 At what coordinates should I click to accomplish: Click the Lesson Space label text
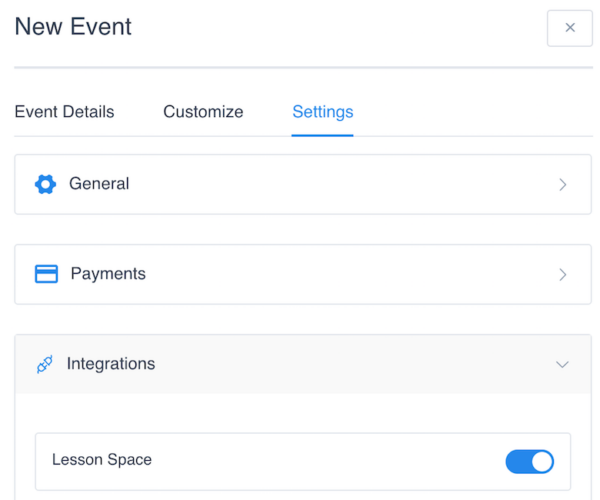coord(102,460)
